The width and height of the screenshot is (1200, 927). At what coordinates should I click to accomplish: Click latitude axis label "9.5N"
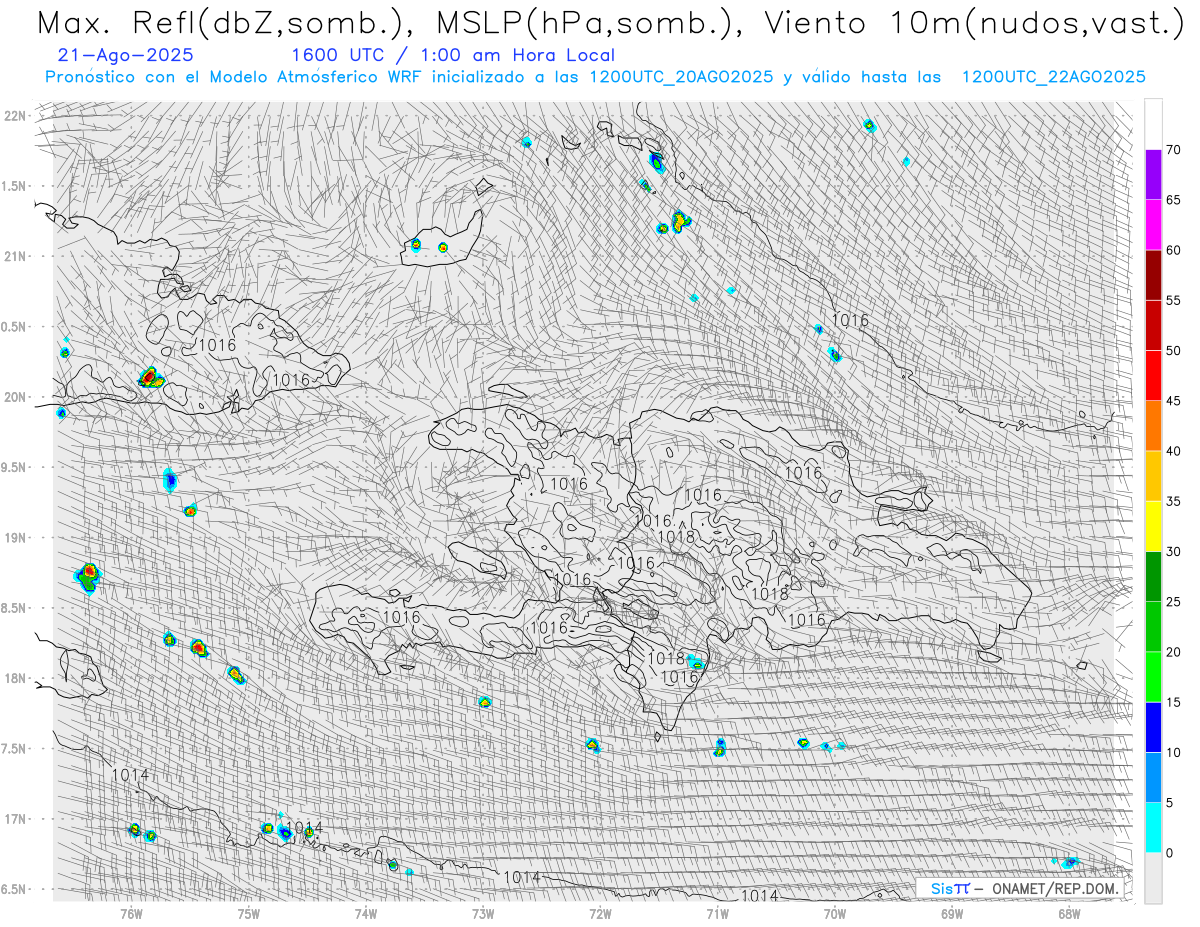(13, 467)
